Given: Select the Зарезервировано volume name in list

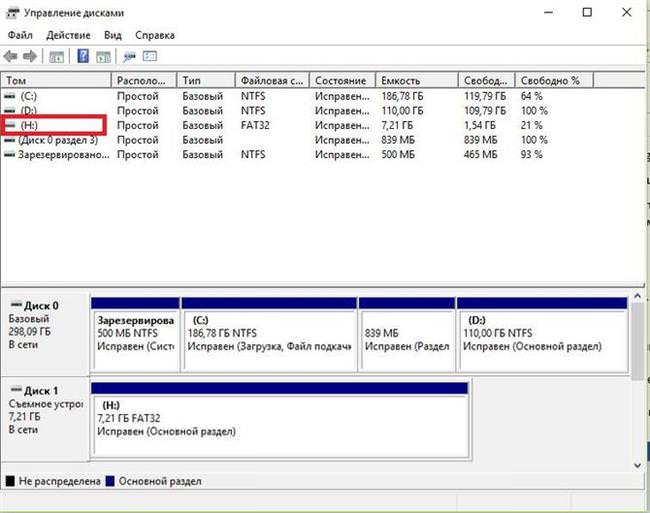Looking at the screenshot, I should point(63,155).
